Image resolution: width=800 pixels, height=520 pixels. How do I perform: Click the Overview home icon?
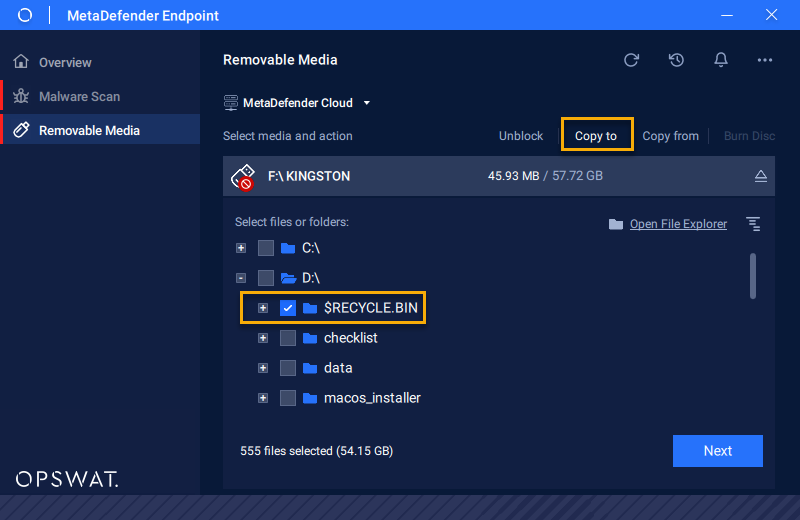[21, 62]
